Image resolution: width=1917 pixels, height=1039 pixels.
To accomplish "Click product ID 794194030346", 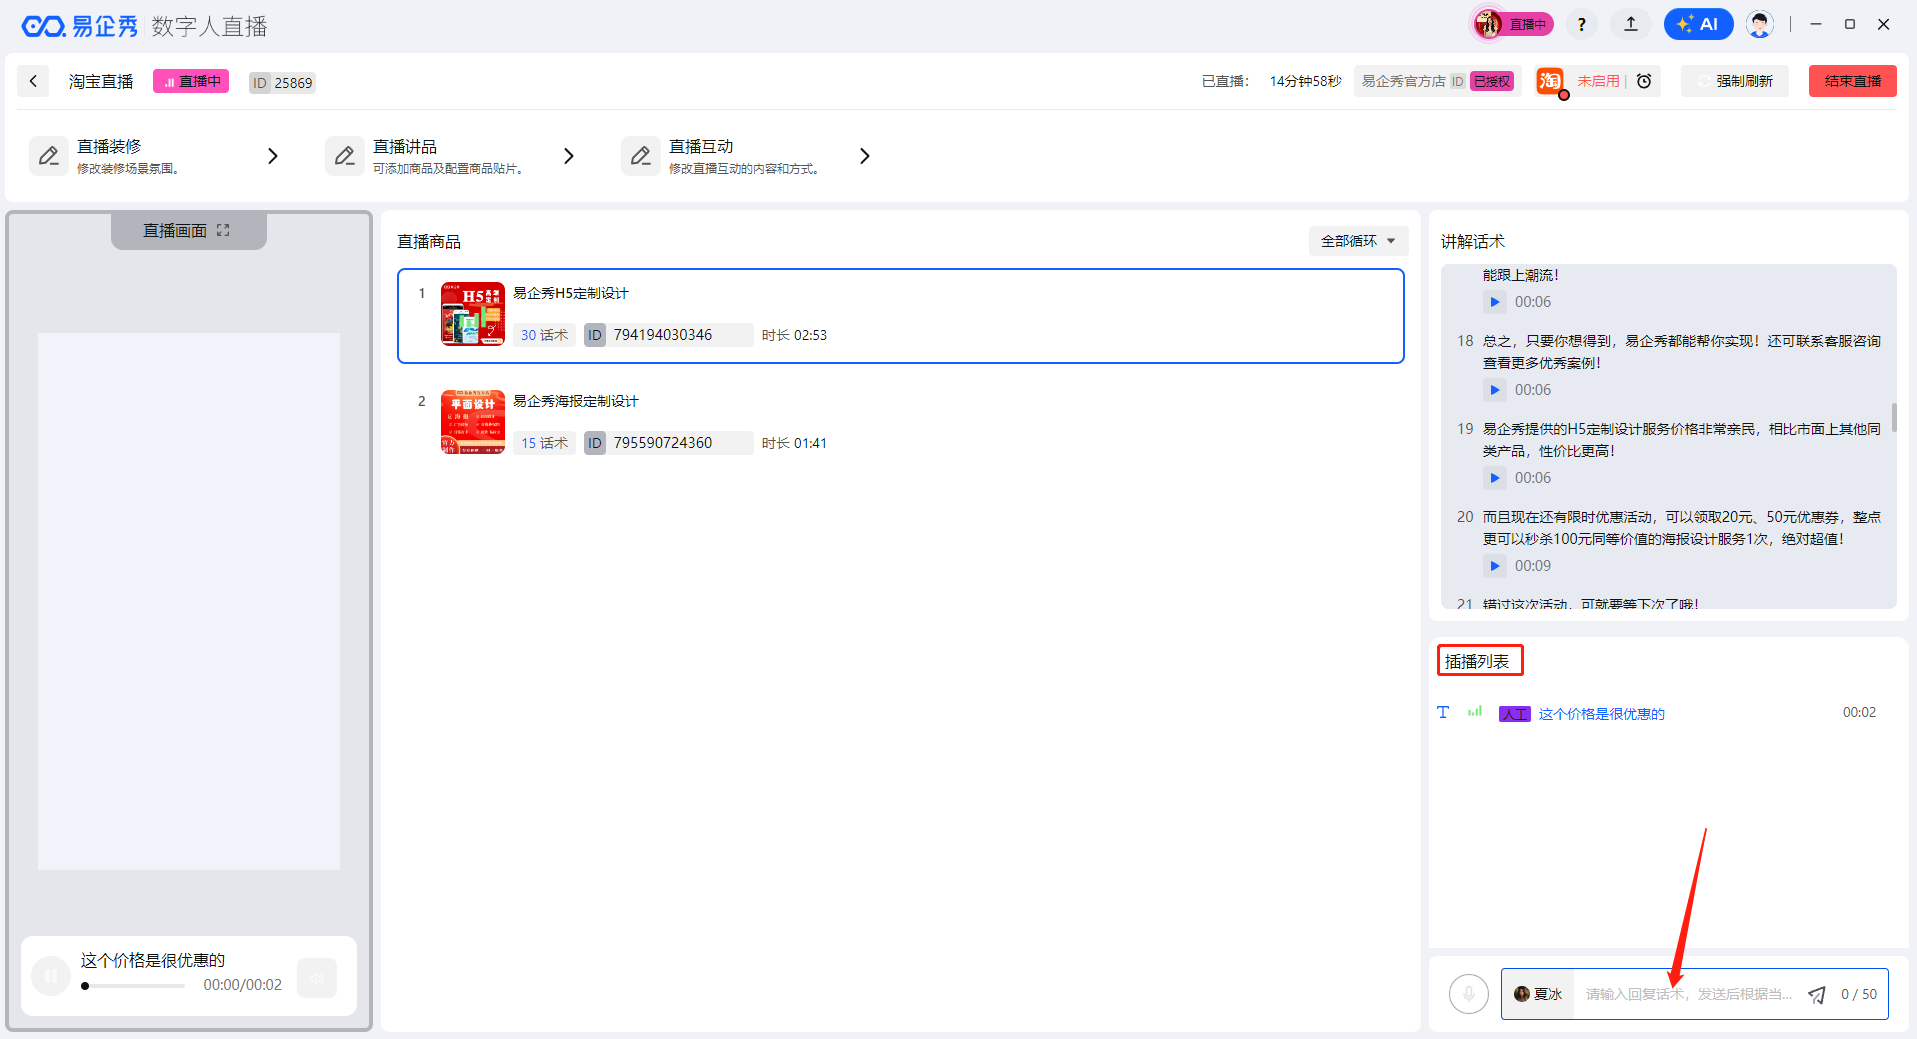I will pyautogui.click(x=663, y=335).
